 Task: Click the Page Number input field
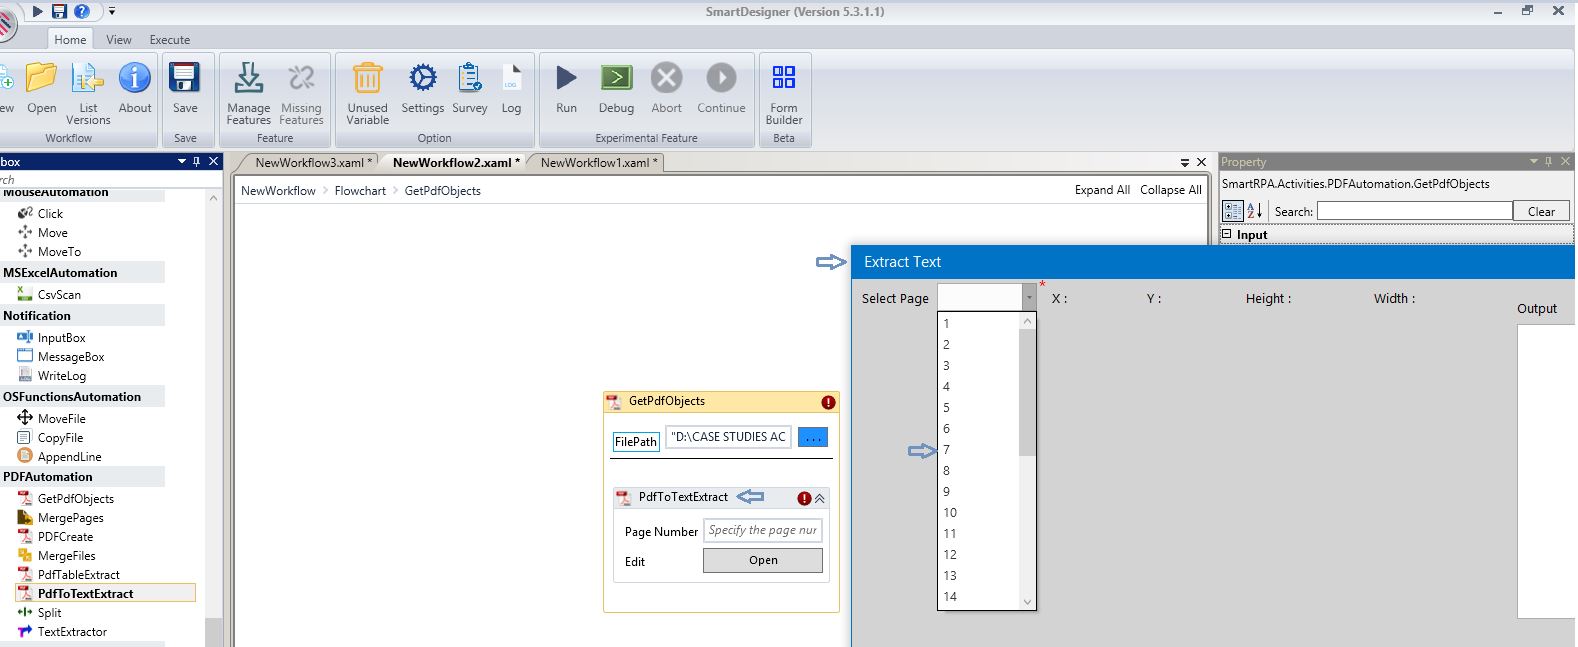[x=762, y=531]
